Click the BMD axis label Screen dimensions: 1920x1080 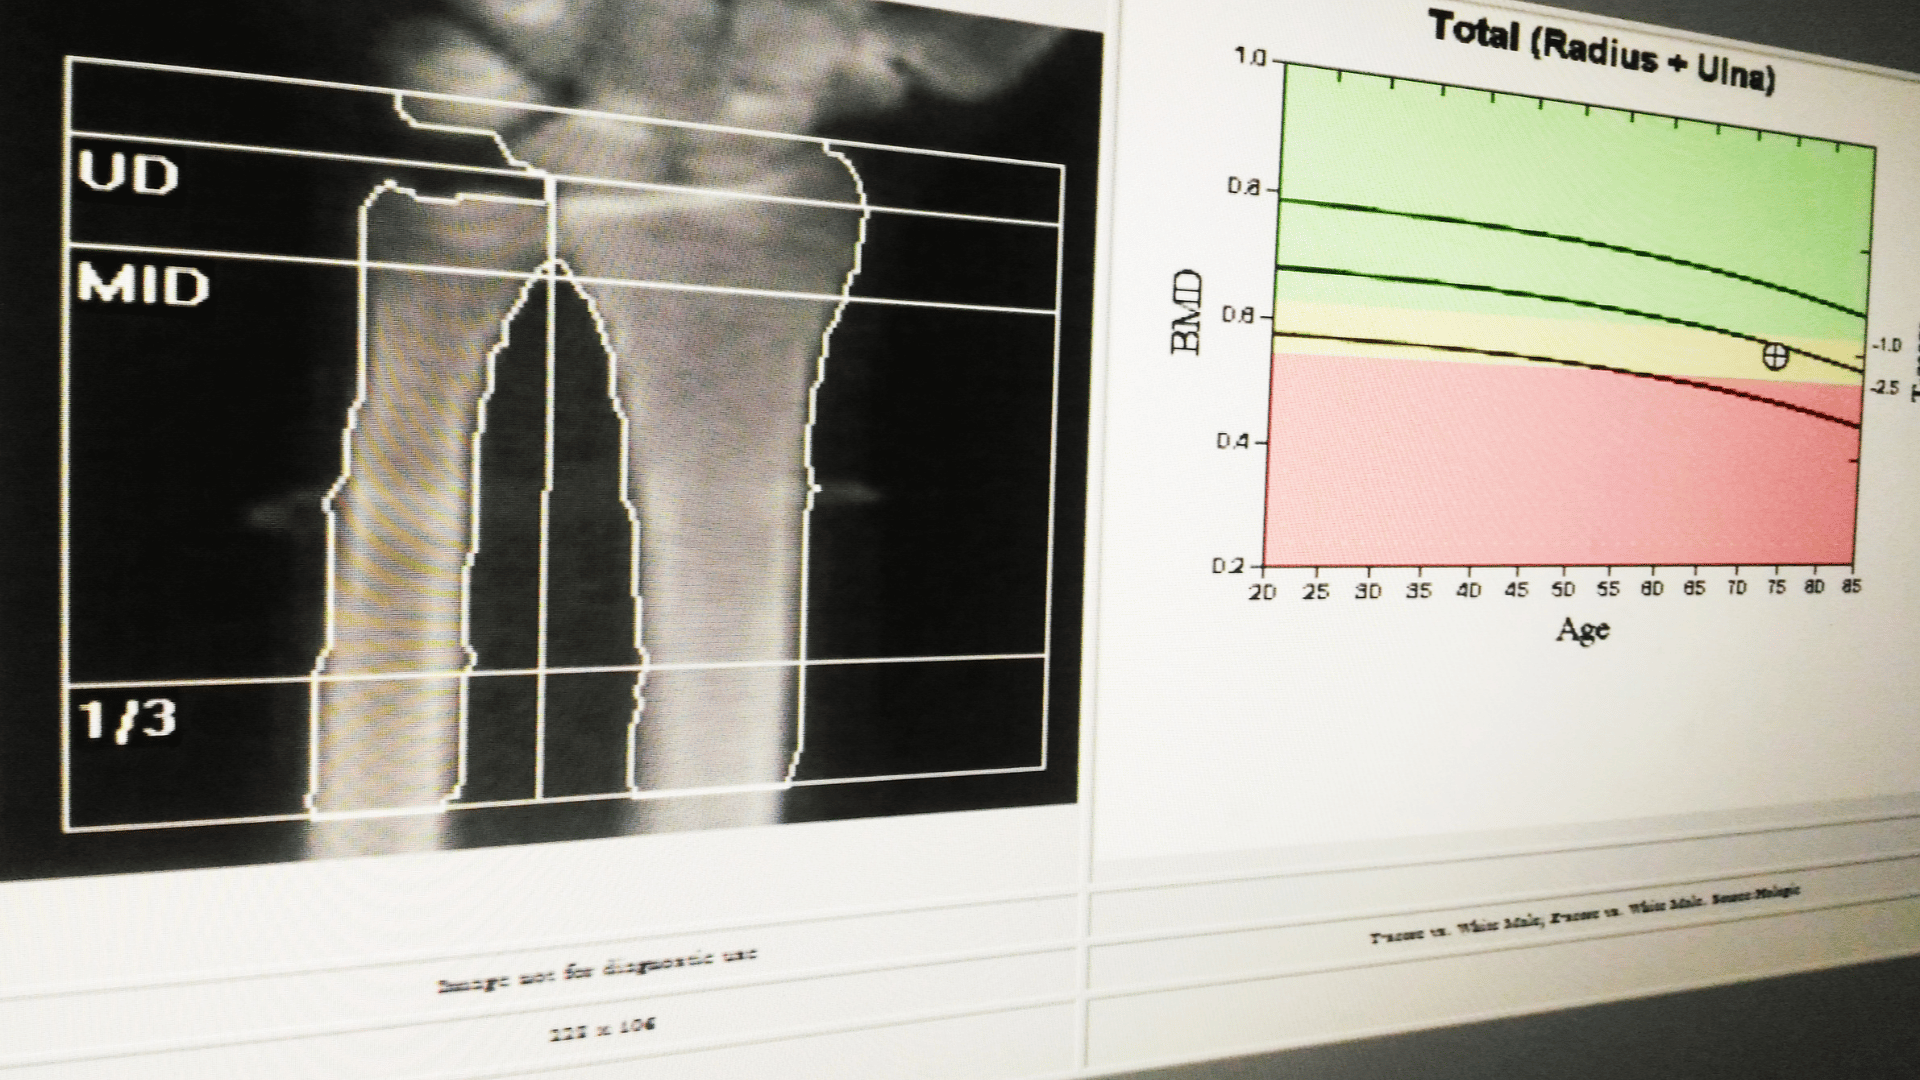click(1187, 312)
